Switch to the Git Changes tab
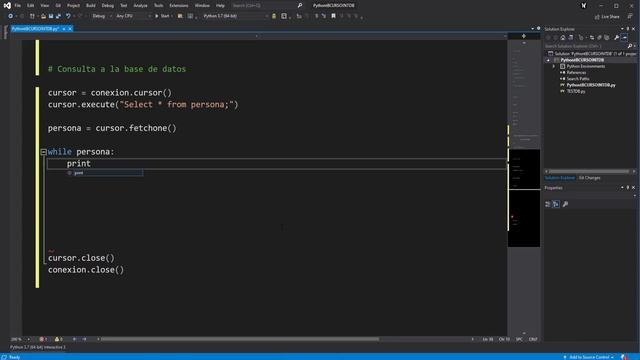The width and height of the screenshot is (640, 360). (589, 178)
